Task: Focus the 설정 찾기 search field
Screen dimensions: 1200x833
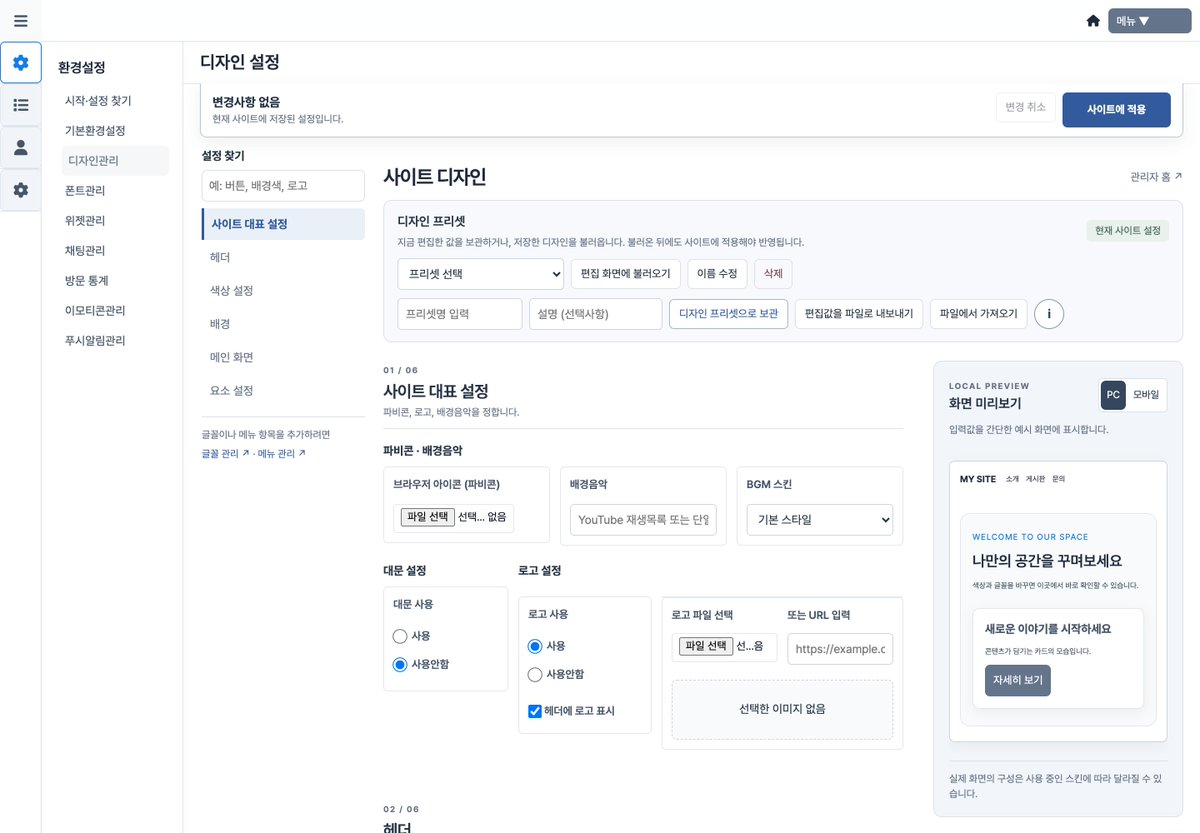Action: [x=283, y=186]
